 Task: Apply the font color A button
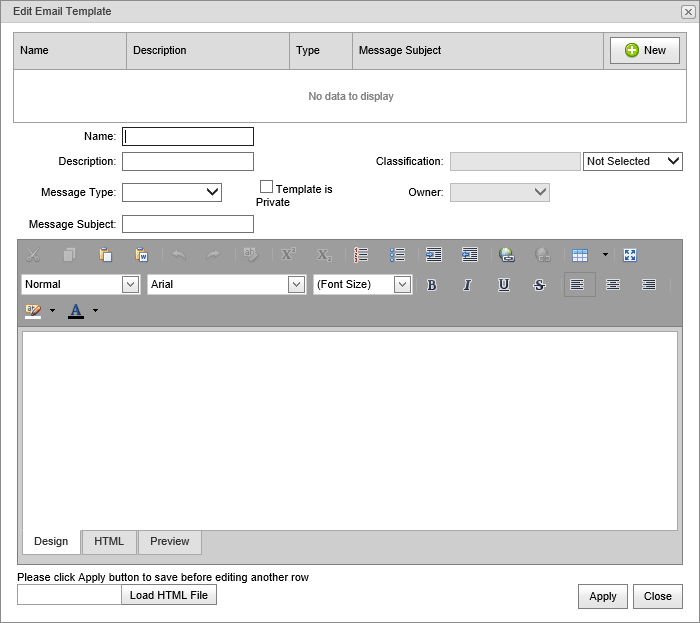click(76, 311)
